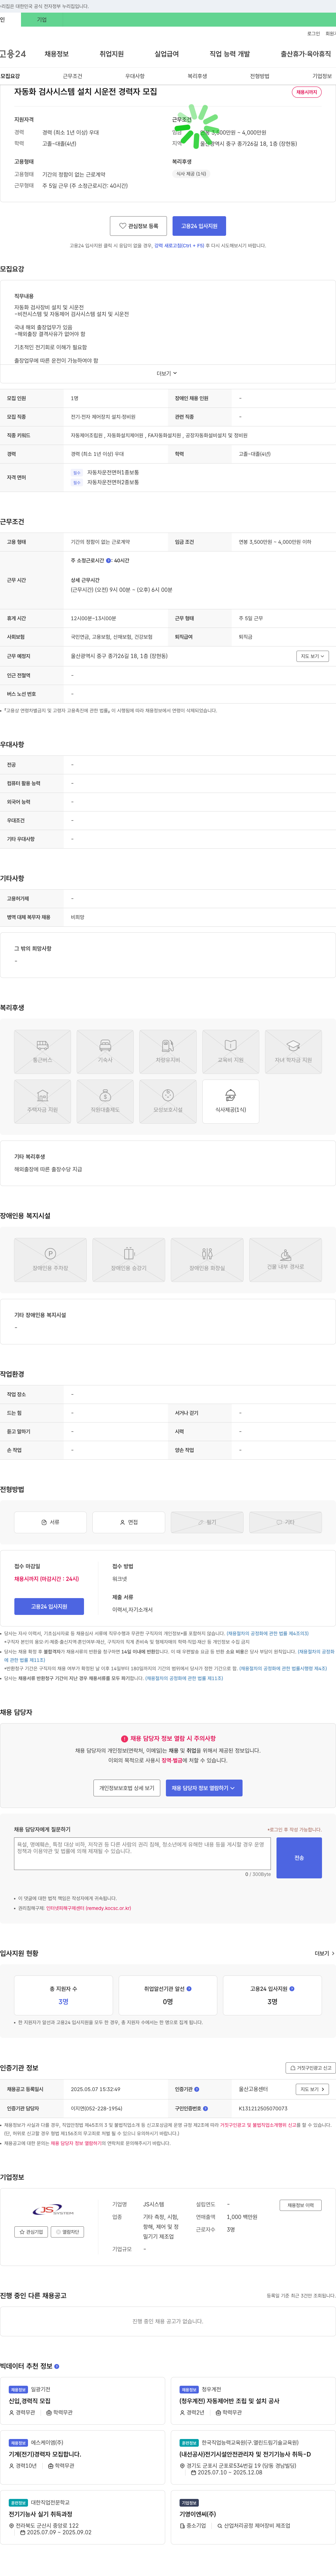Screen dimensions: 336x2576
Task: Open 개인정보보호법 상세 보기
Action: pos(127,1788)
